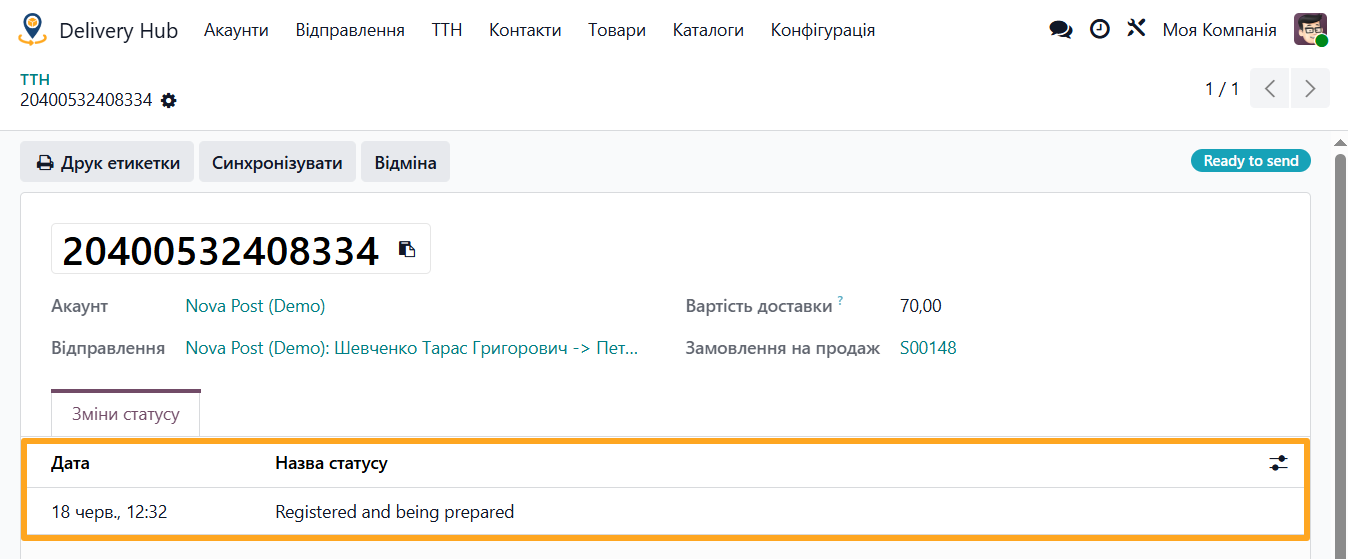Open the gear actions menu beside 20400532408334
The width and height of the screenshot is (1348, 559).
169,100
